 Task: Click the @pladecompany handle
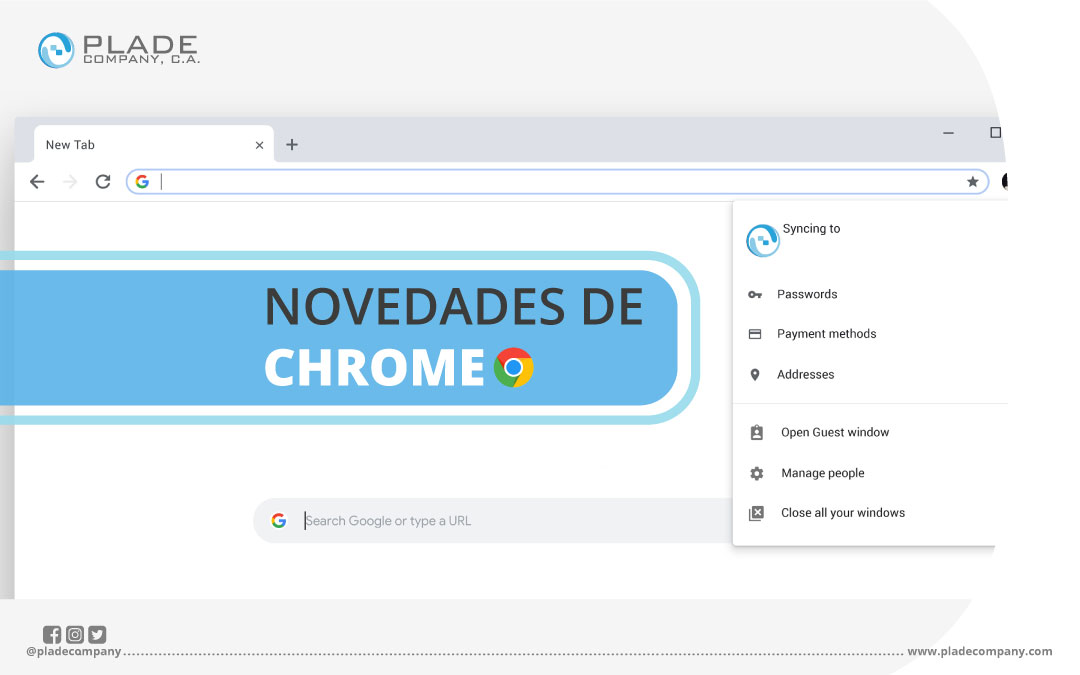point(74,652)
